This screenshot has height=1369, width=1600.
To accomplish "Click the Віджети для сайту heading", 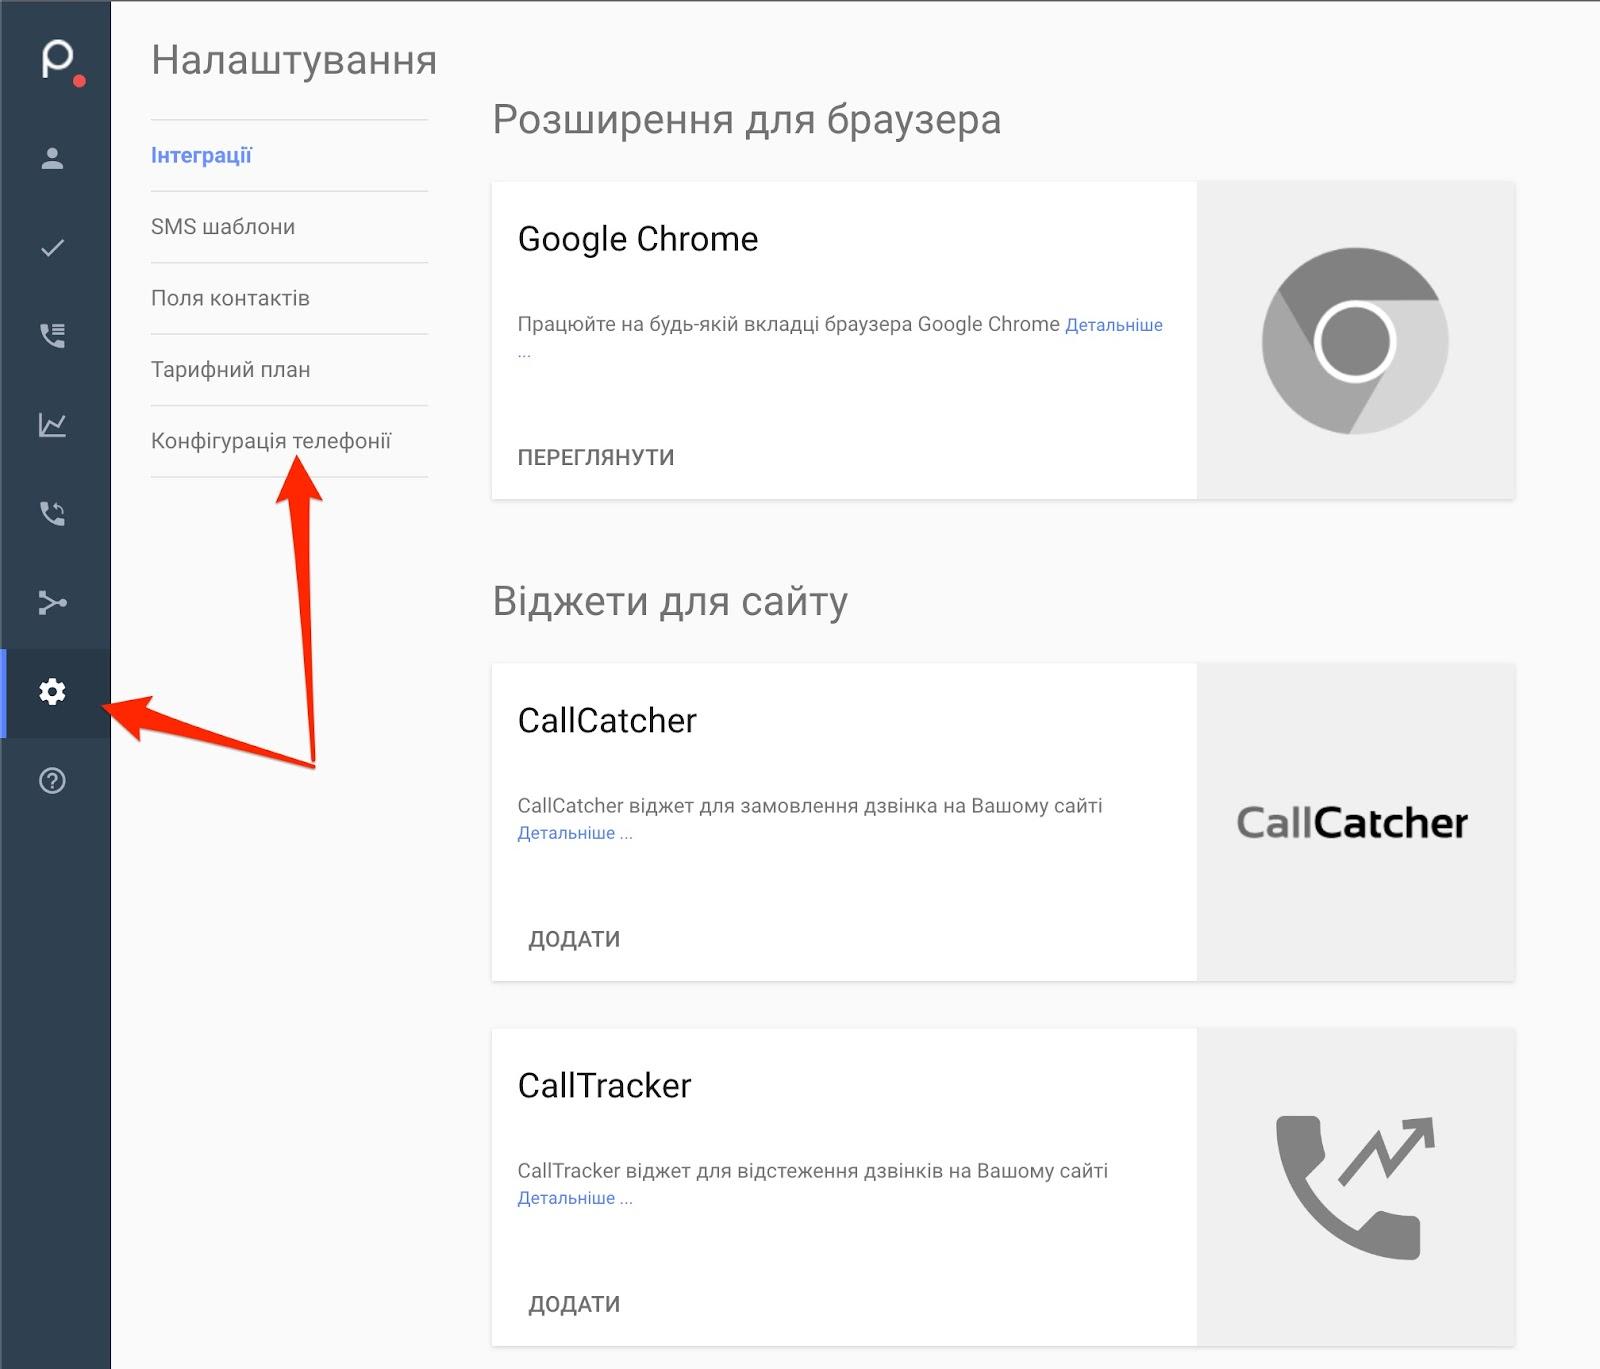I will click(670, 602).
